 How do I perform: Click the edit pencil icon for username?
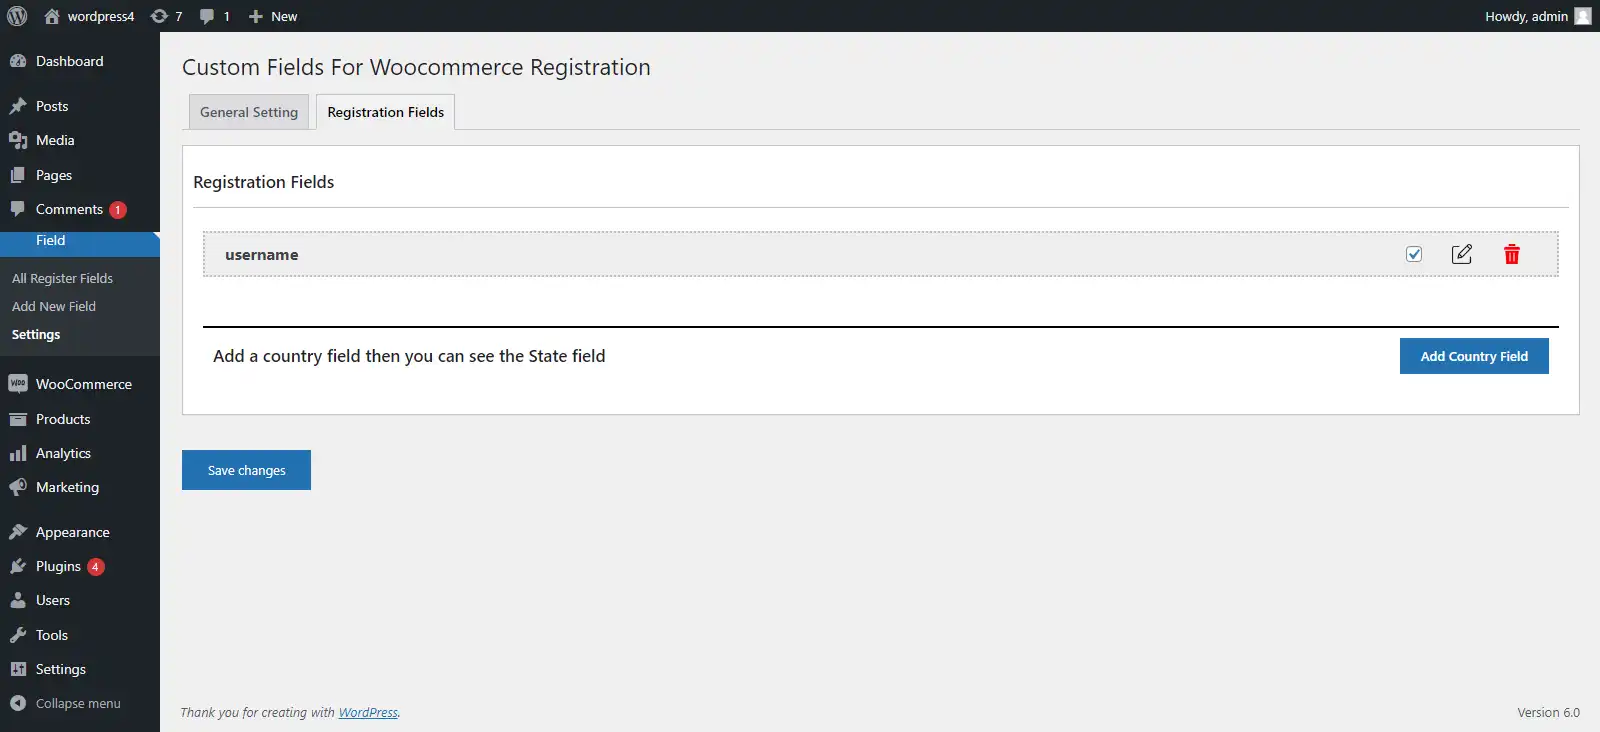pos(1462,254)
